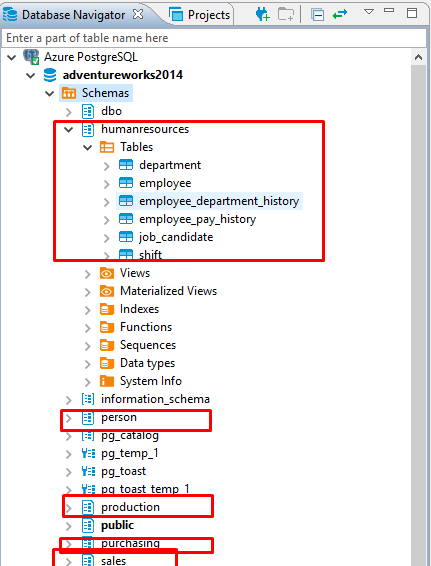
Task: Minimize the navigator panel
Action: point(389,11)
